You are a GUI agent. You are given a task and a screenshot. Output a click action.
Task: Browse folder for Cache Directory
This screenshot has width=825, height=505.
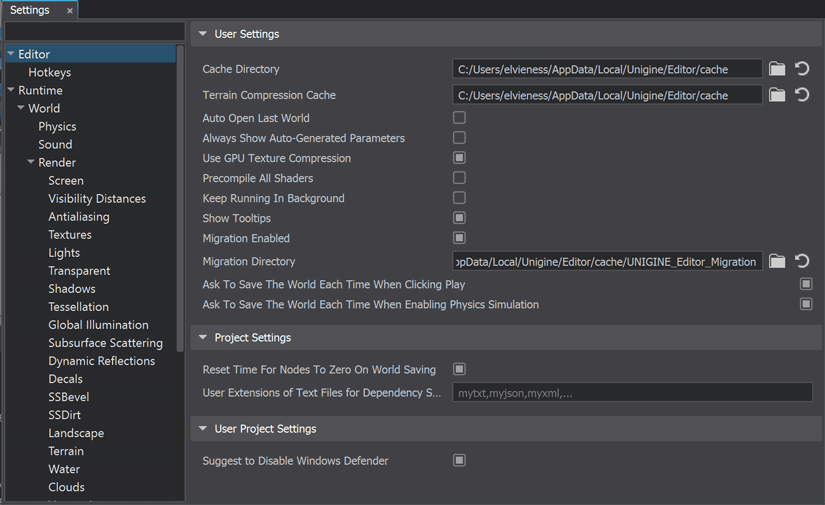[777, 69]
